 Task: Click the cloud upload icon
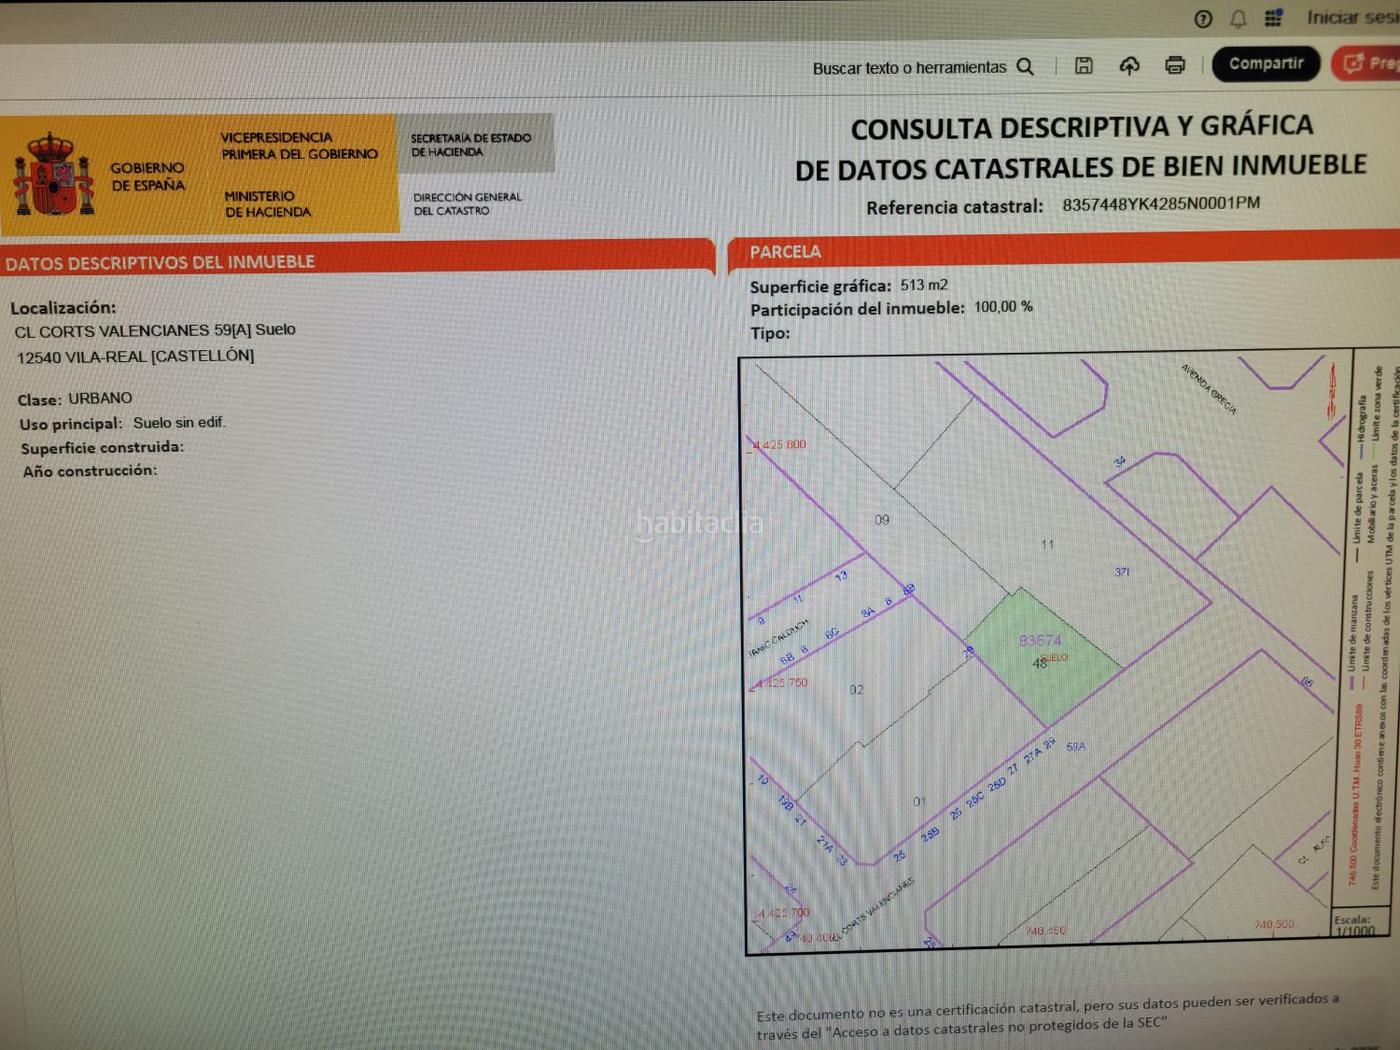tap(1129, 66)
